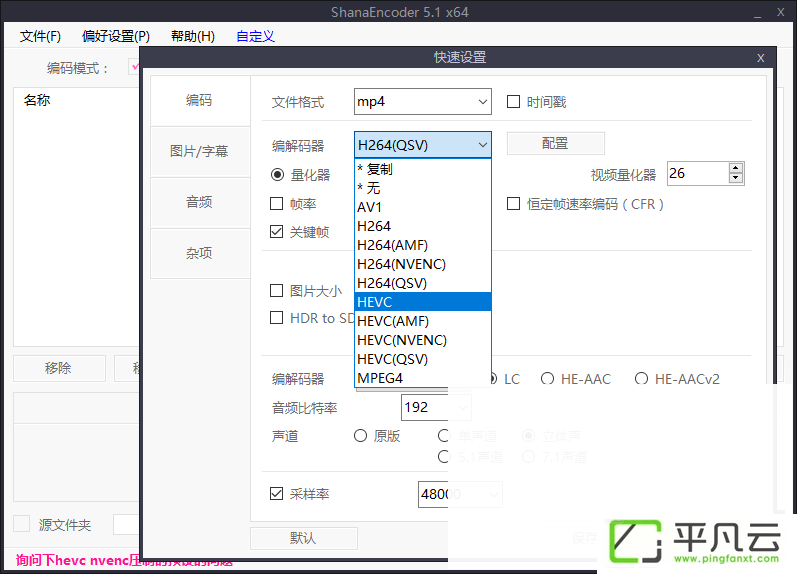Choose AV1 from codec list
This screenshot has height=574, width=797.
click(x=422, y=207)
